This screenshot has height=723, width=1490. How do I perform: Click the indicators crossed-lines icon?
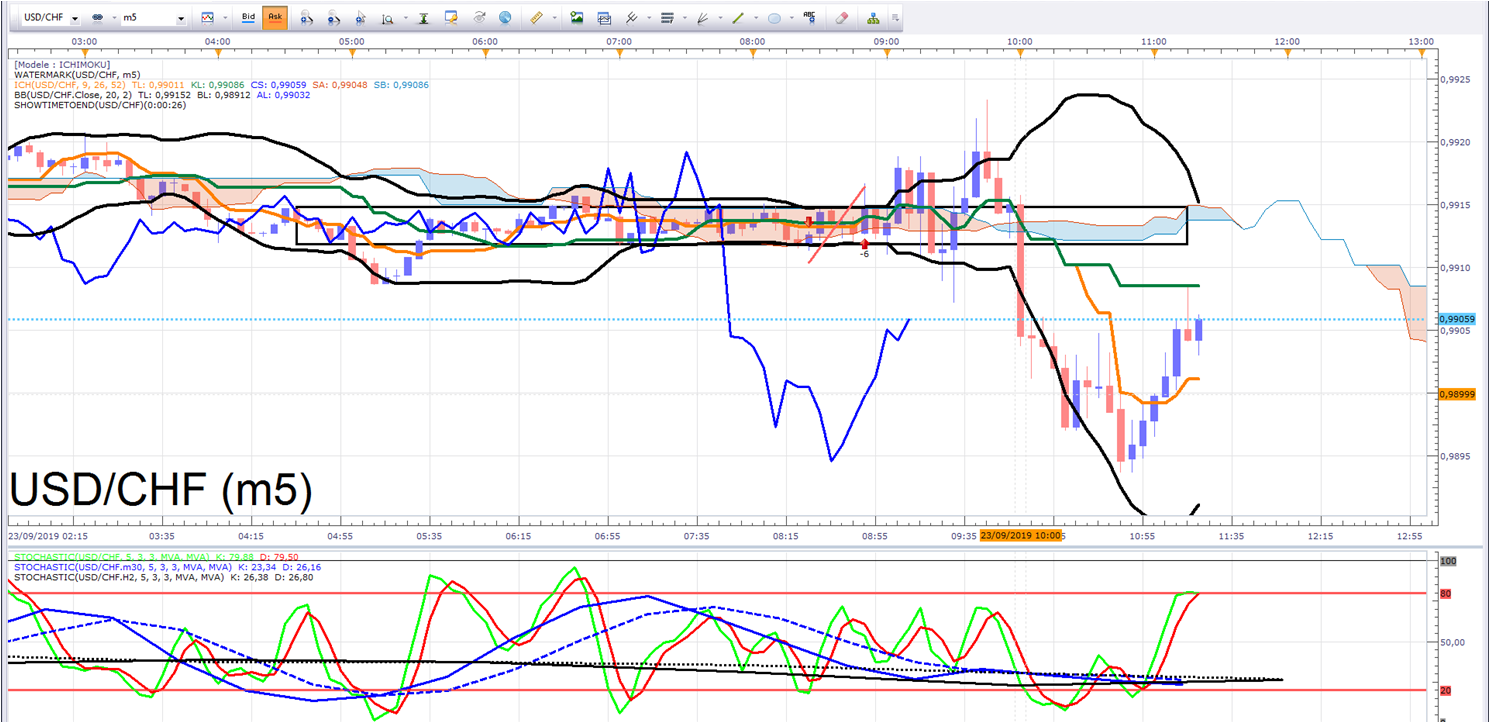631,18
